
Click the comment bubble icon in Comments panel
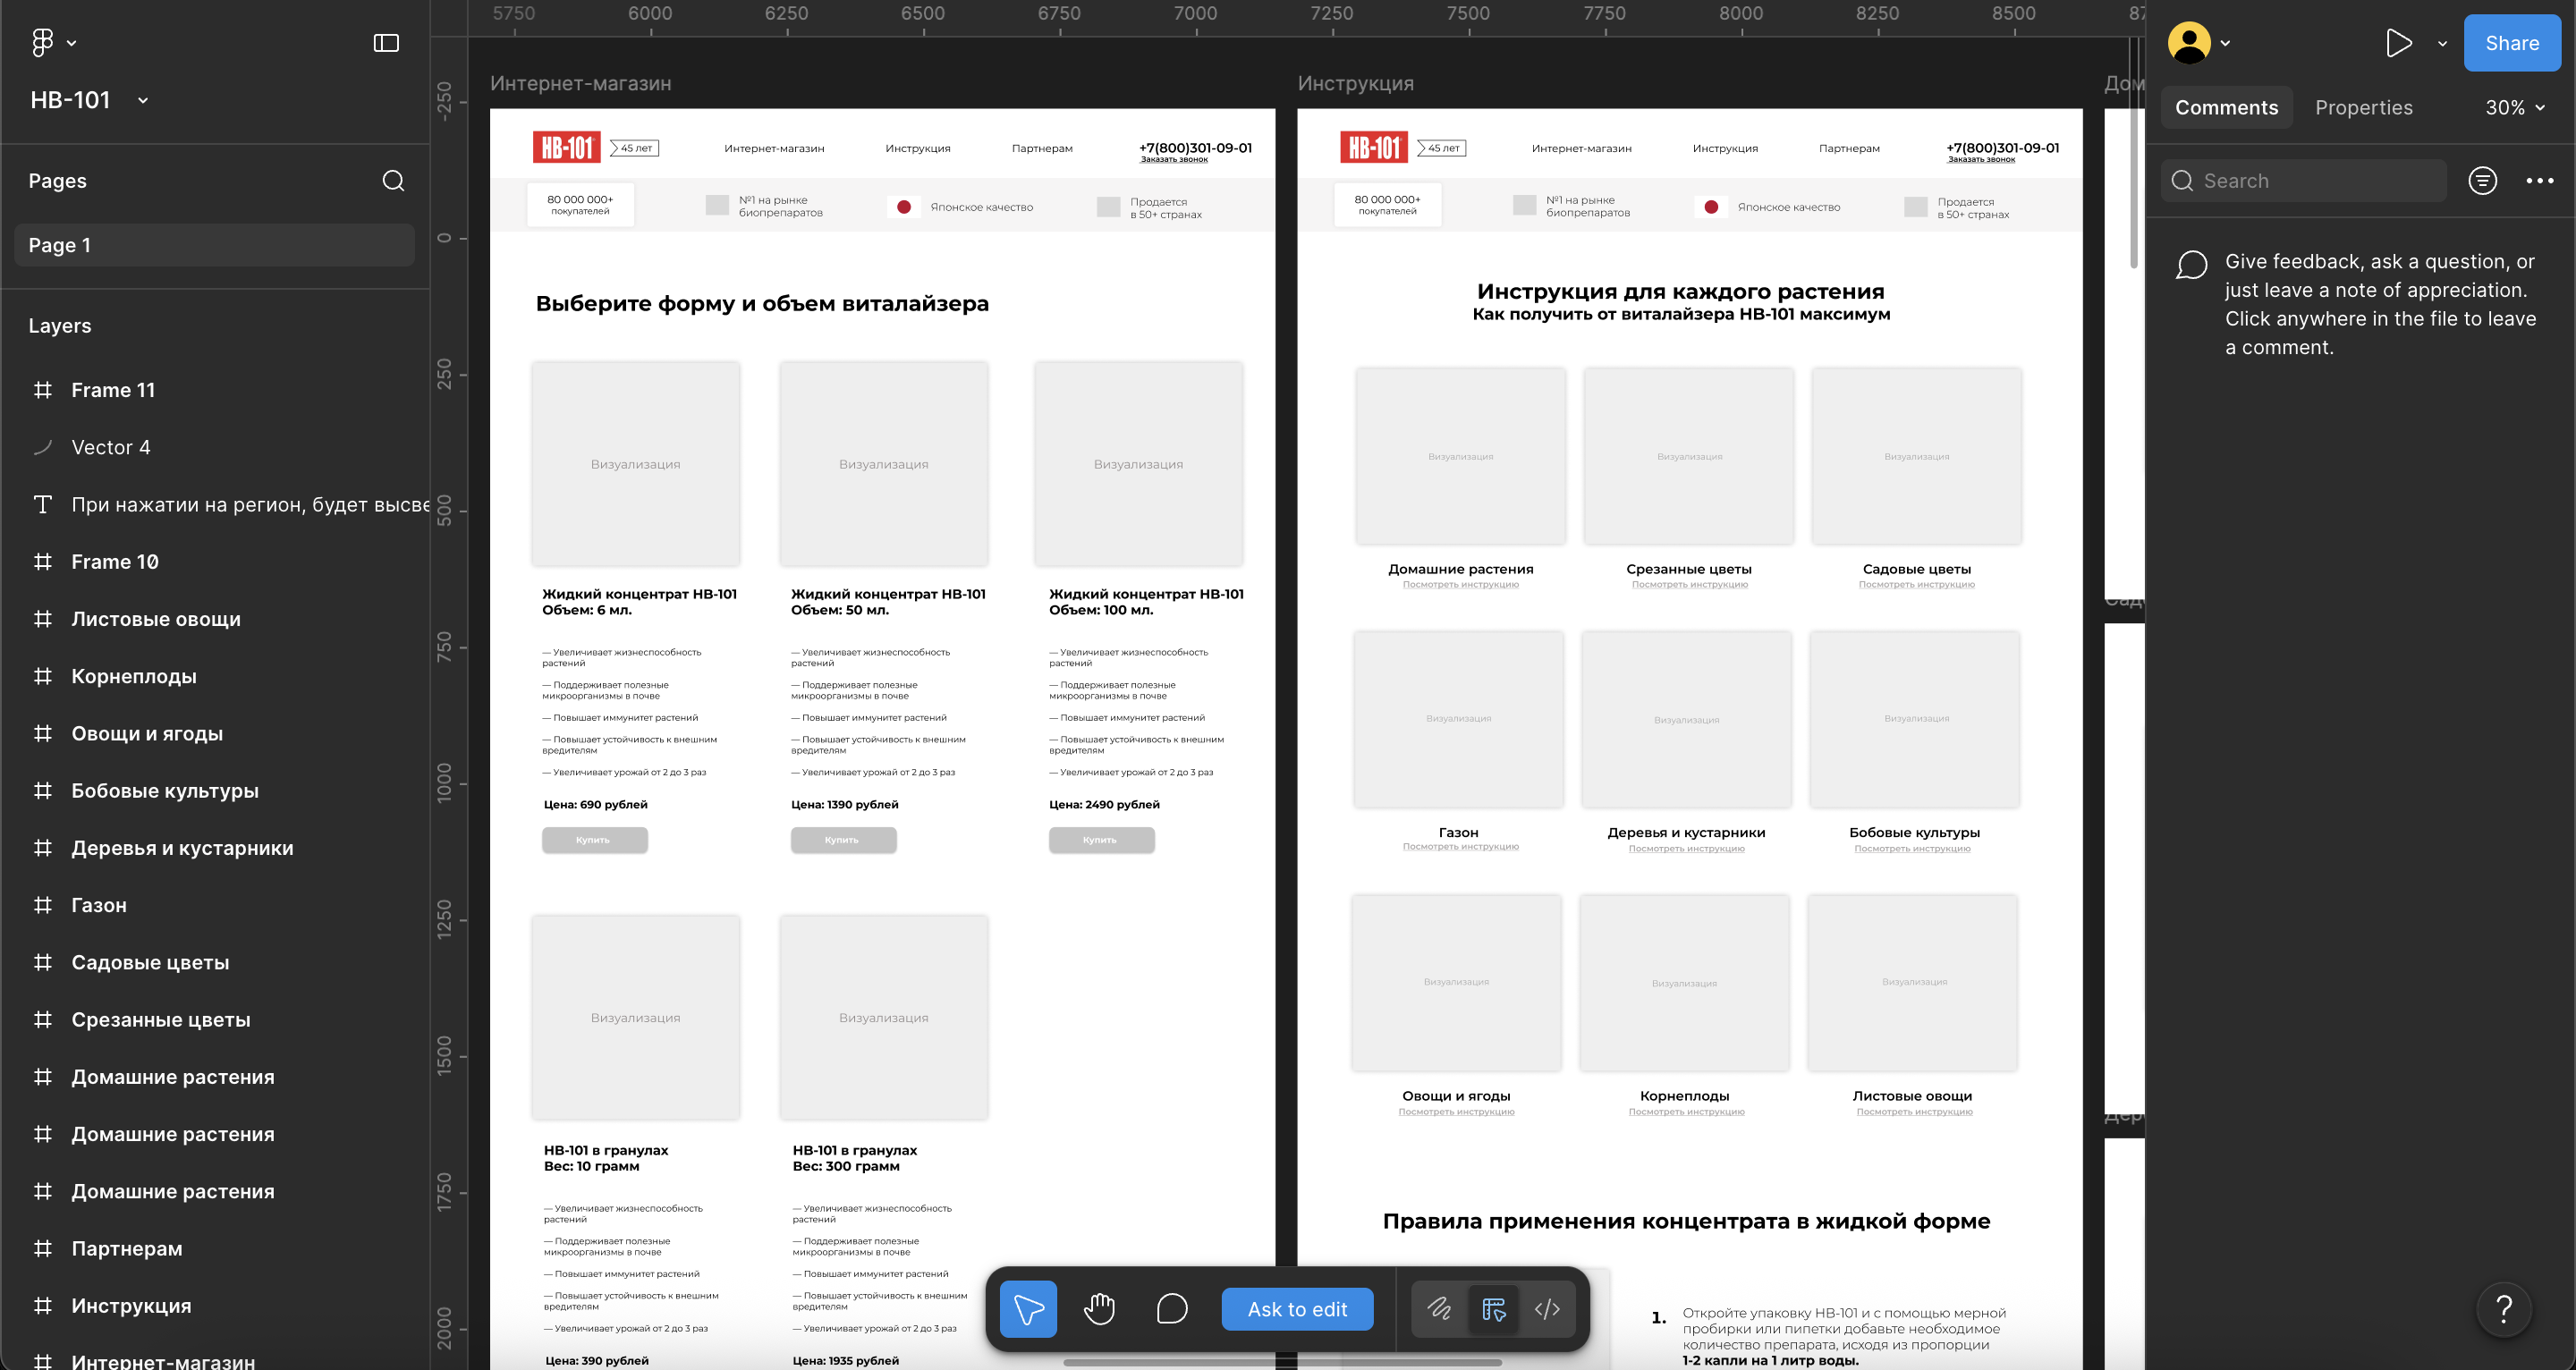(2191, 265)
